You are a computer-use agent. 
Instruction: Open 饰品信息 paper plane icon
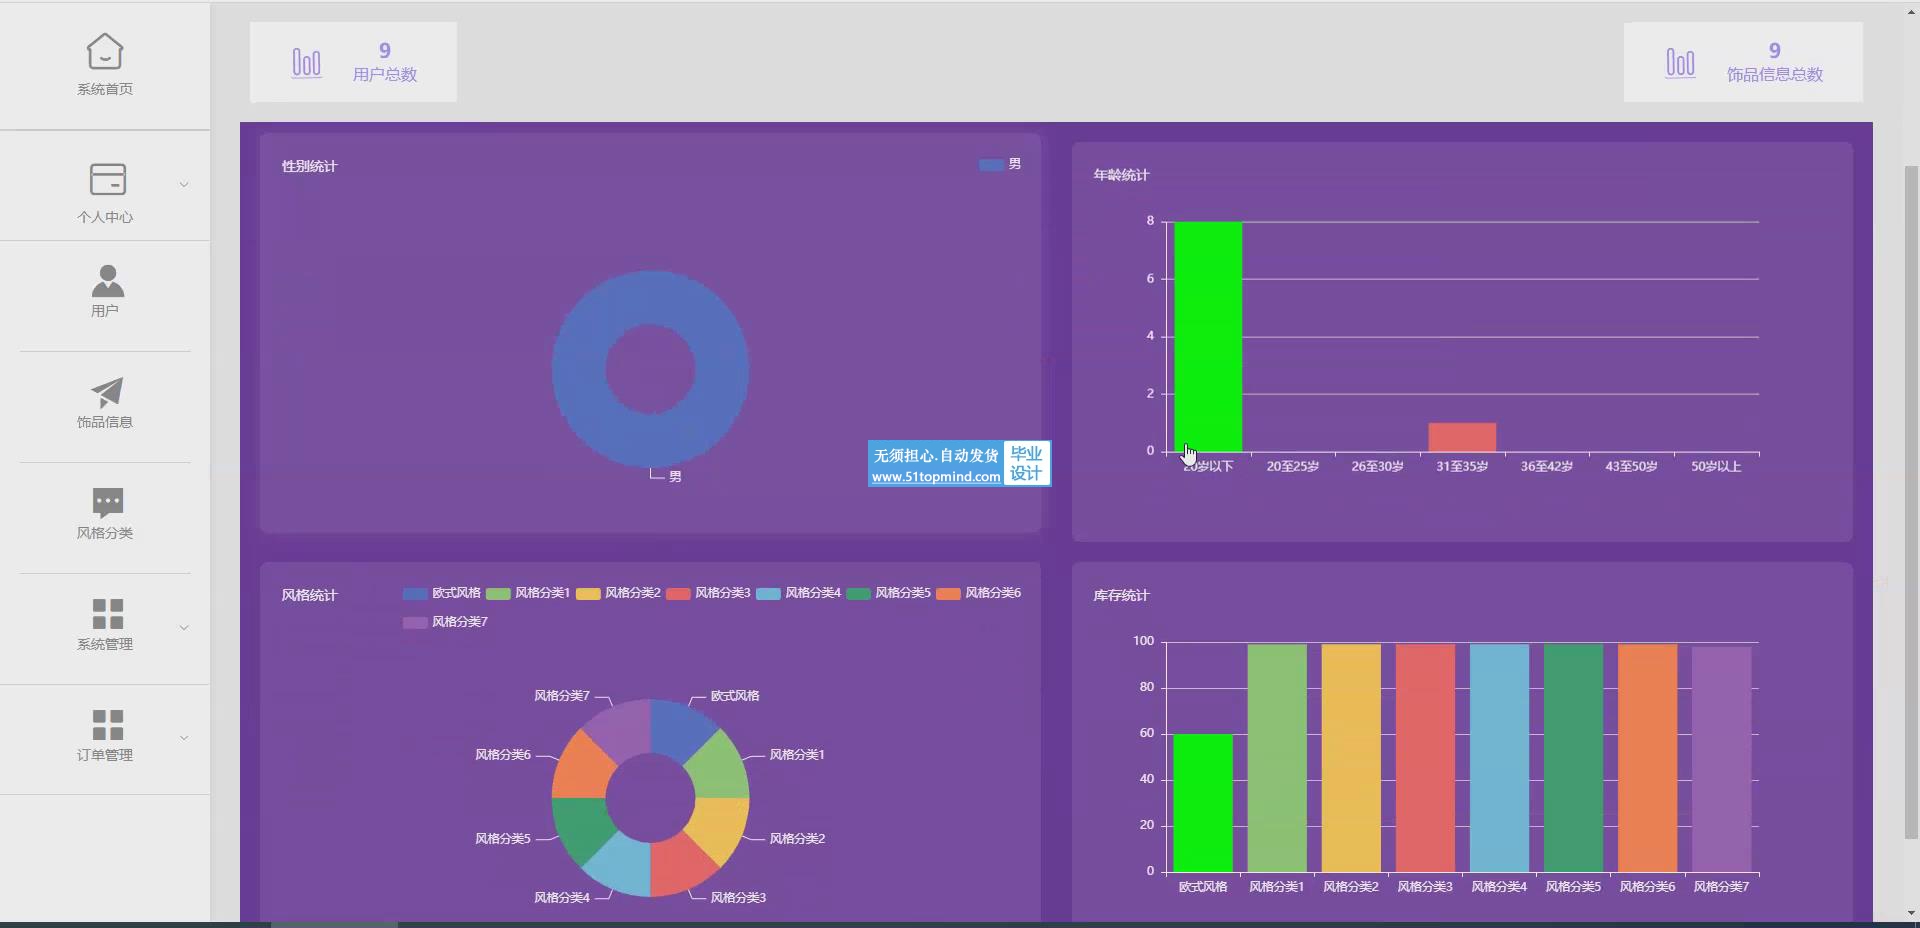(107, 392)
